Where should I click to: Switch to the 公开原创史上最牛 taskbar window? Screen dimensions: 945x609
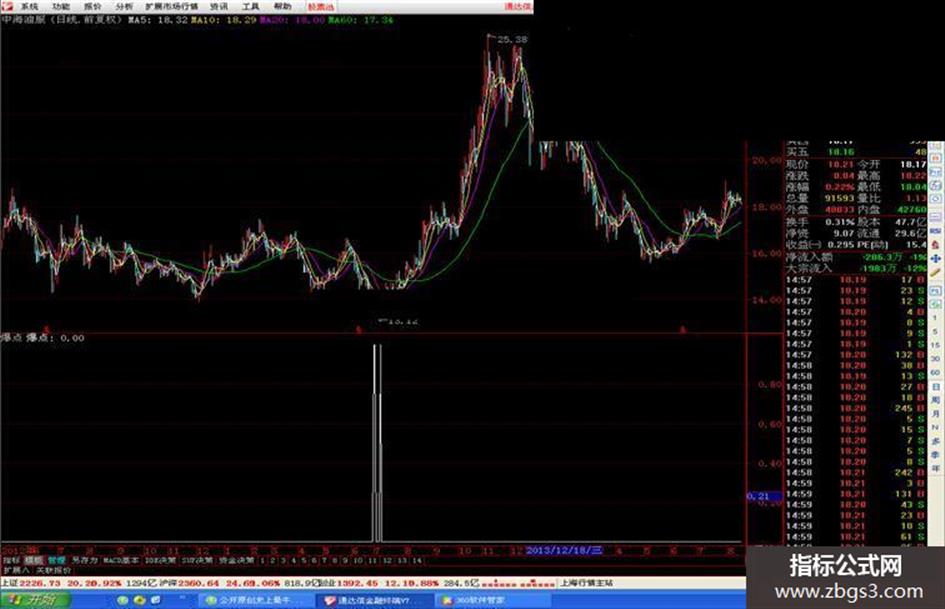[x=256, y=601]
